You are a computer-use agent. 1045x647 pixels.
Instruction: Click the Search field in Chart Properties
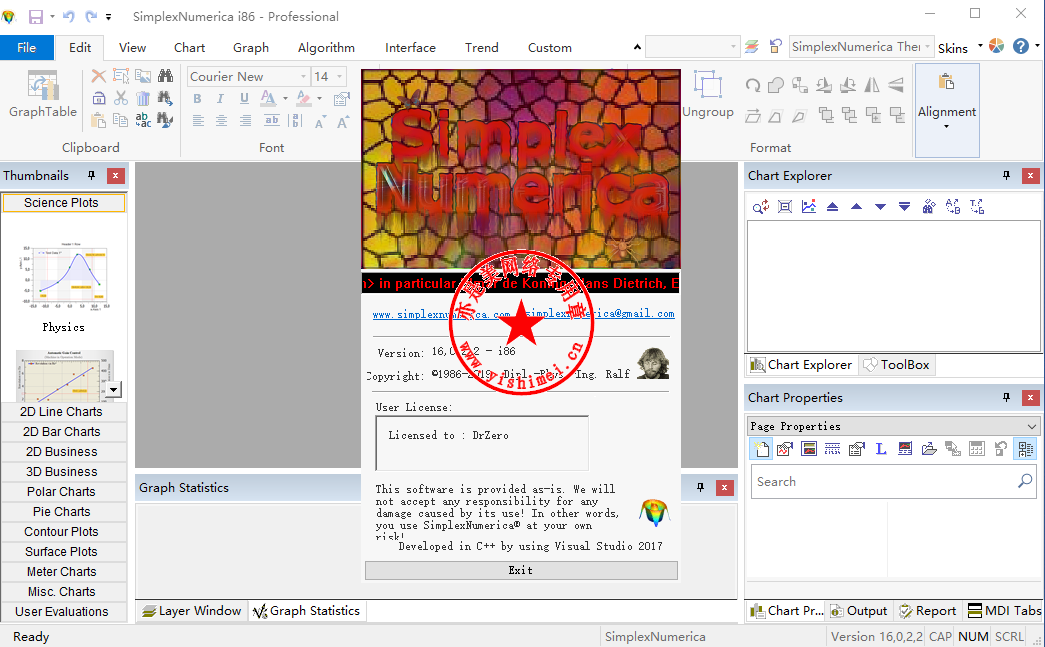893,481
